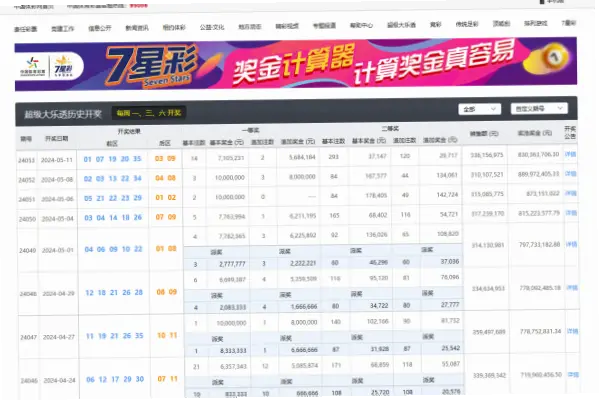Screen dimensions: 599x401
Task: Select 信息公开 in the top menu
Action: pyautogui.click(x=100, y=28)
